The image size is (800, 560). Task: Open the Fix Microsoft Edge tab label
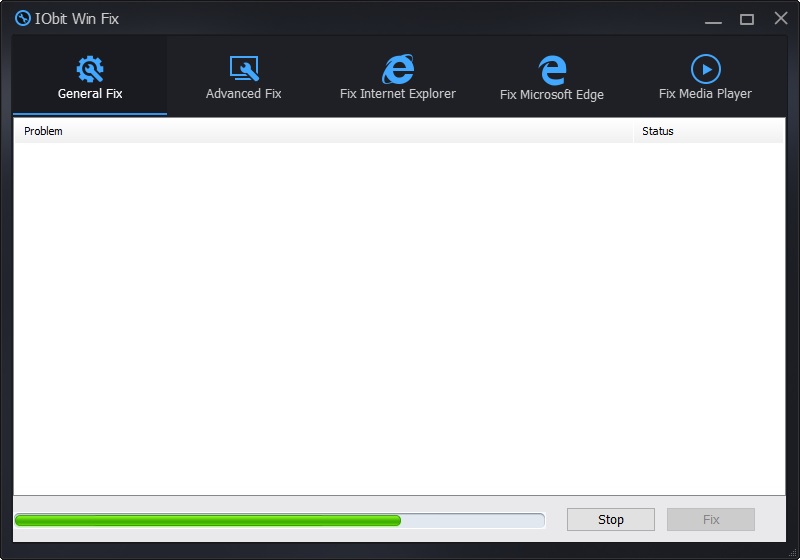pyautogui.click(x=552, y=95)
